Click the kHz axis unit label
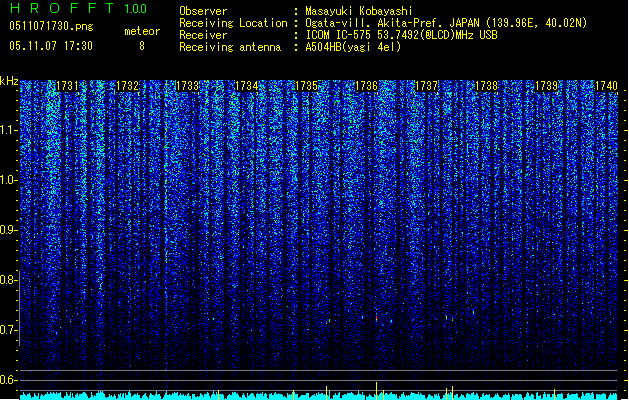The image size is (629, 400). click(9, 81)
